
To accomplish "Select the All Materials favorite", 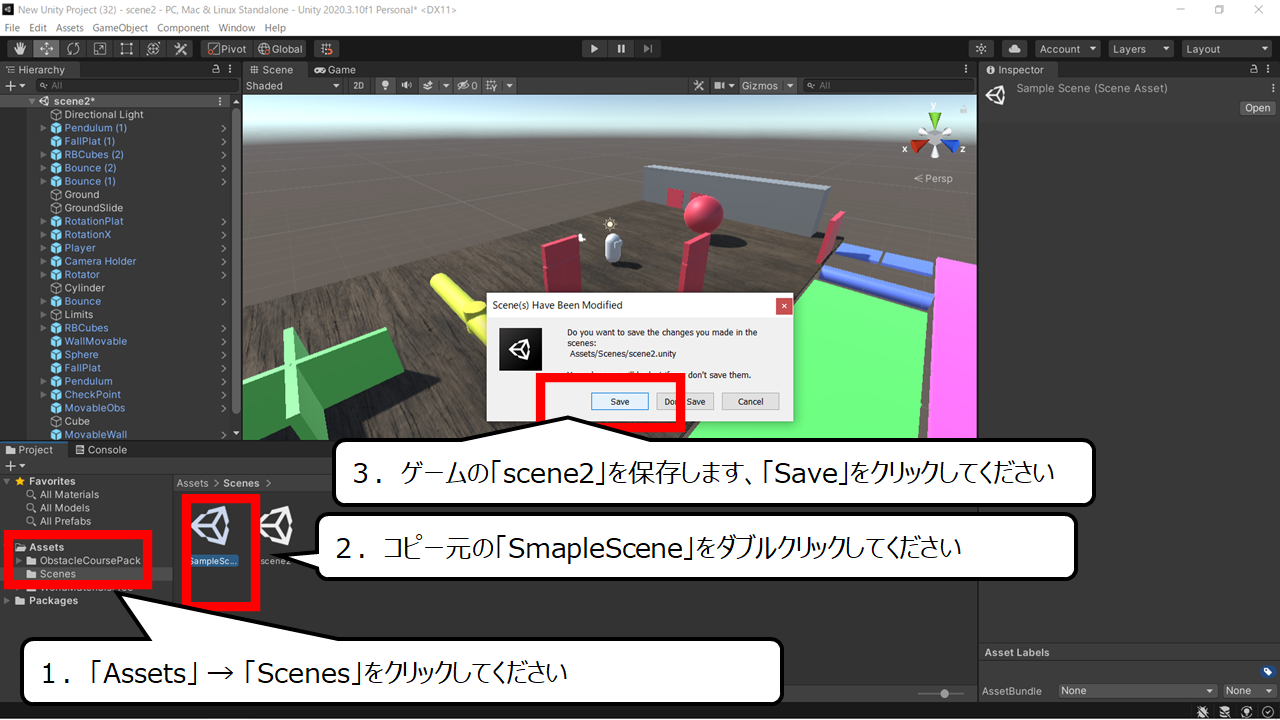I will coord(69,495).
